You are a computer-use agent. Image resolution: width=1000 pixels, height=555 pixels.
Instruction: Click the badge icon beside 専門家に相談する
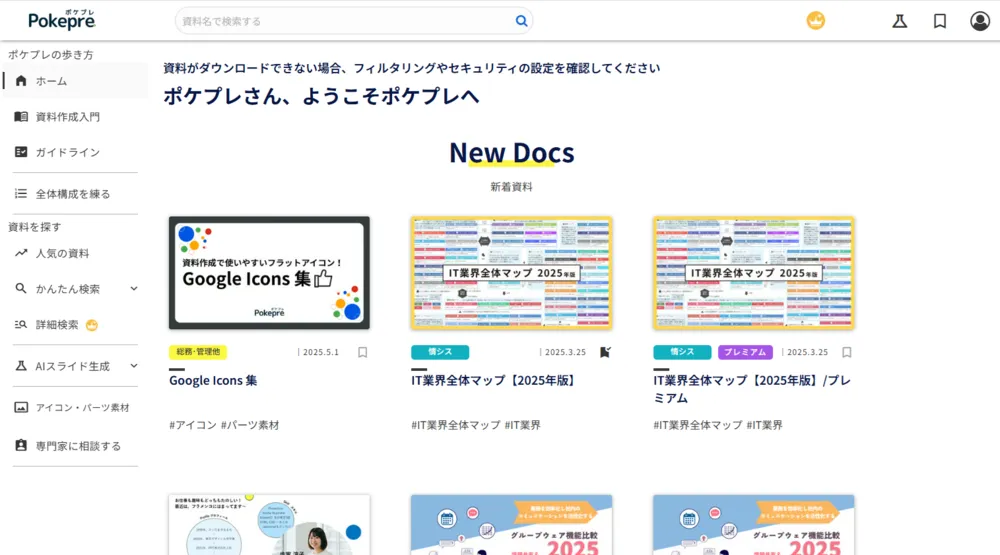tap(21, 445)
